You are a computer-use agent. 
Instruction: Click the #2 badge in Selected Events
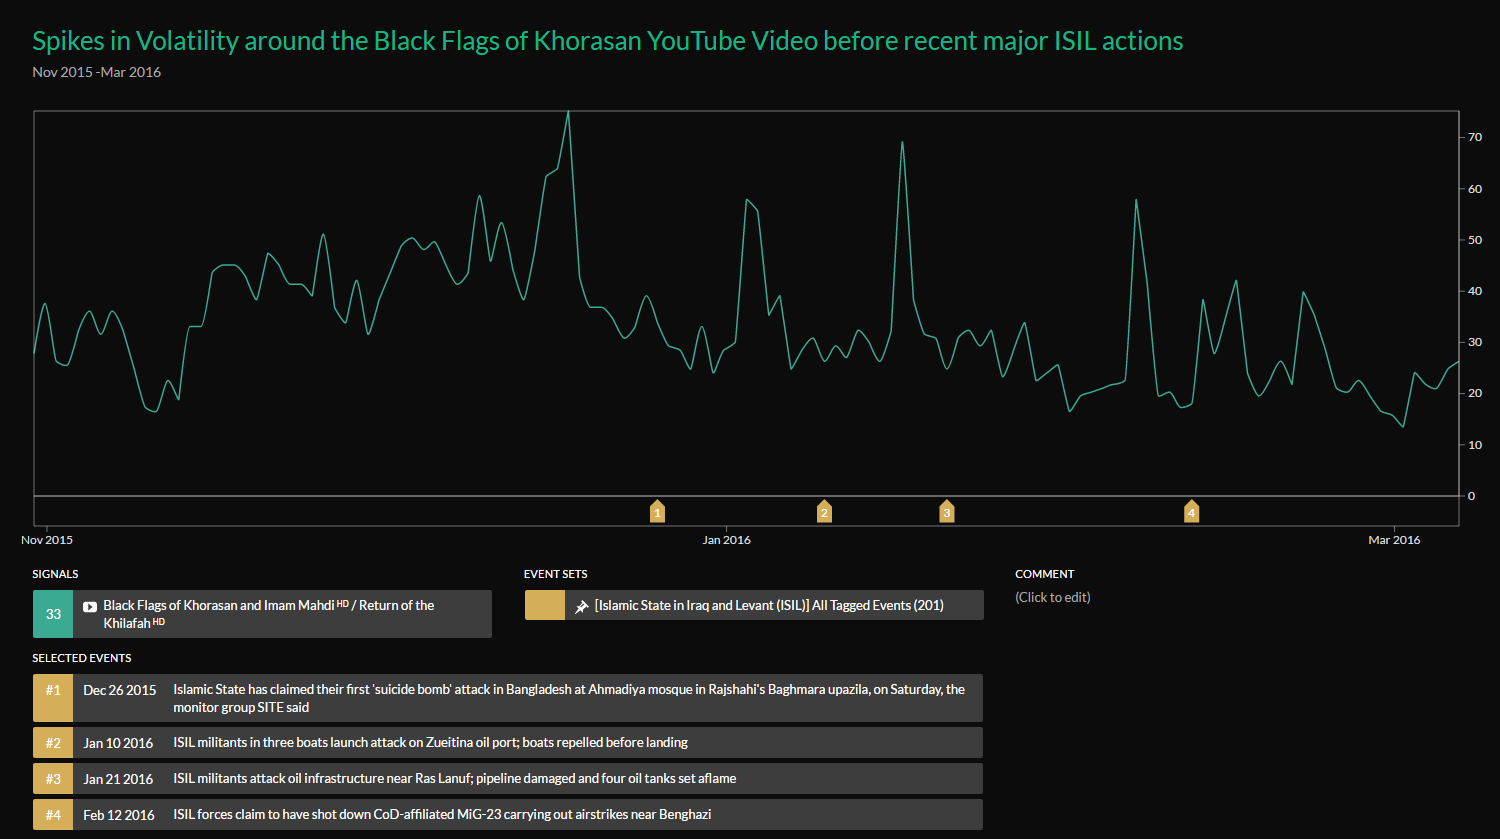[x=53, y=743]
